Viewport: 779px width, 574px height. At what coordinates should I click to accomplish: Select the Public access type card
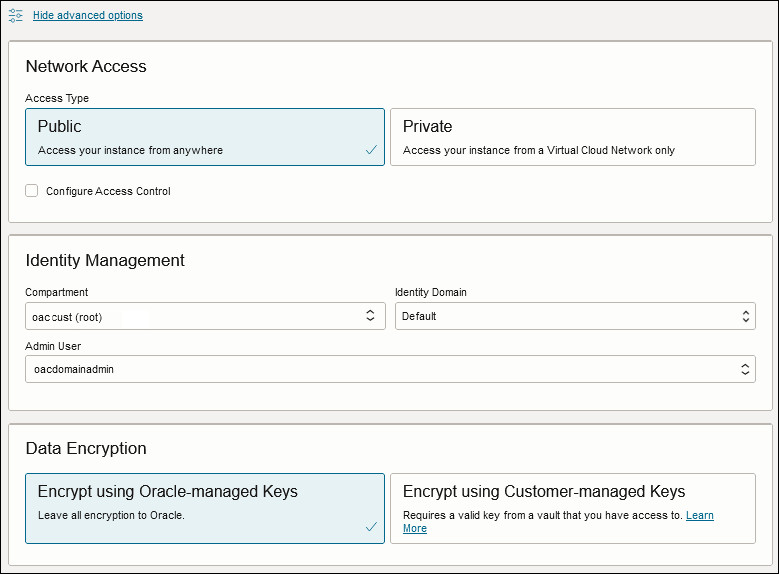pos(204,136)
